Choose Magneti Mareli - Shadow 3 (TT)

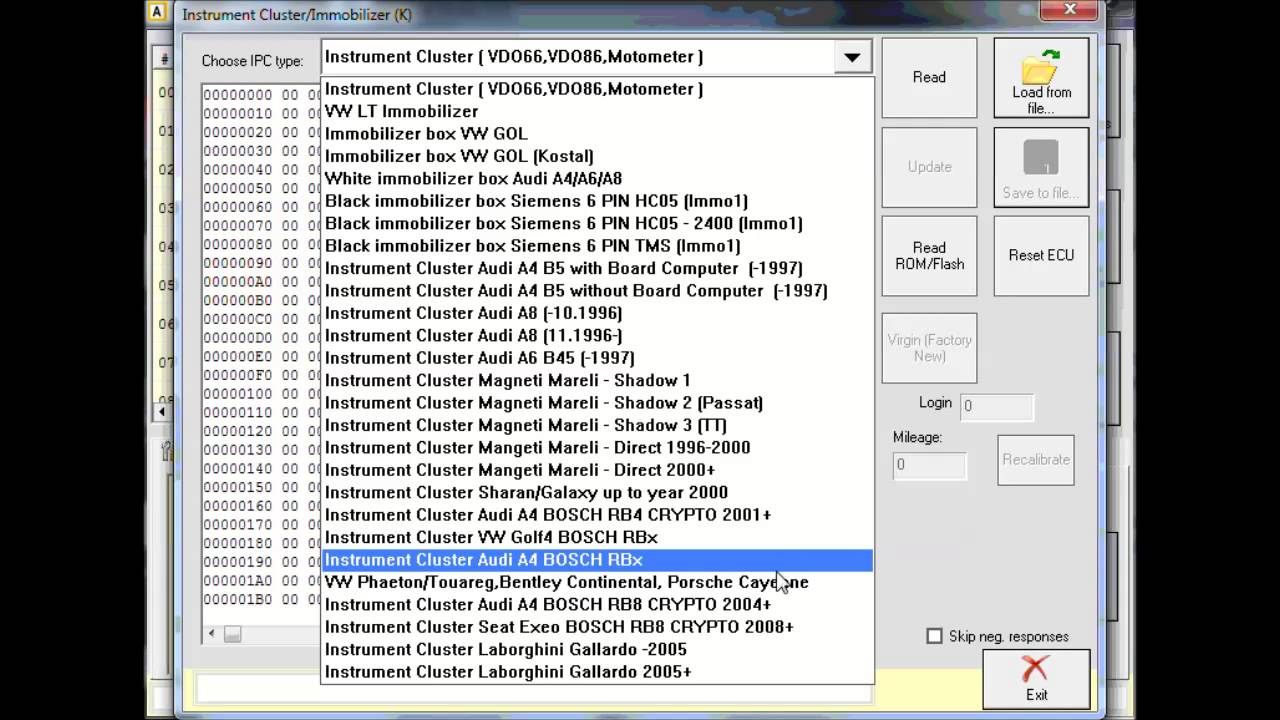597,425
